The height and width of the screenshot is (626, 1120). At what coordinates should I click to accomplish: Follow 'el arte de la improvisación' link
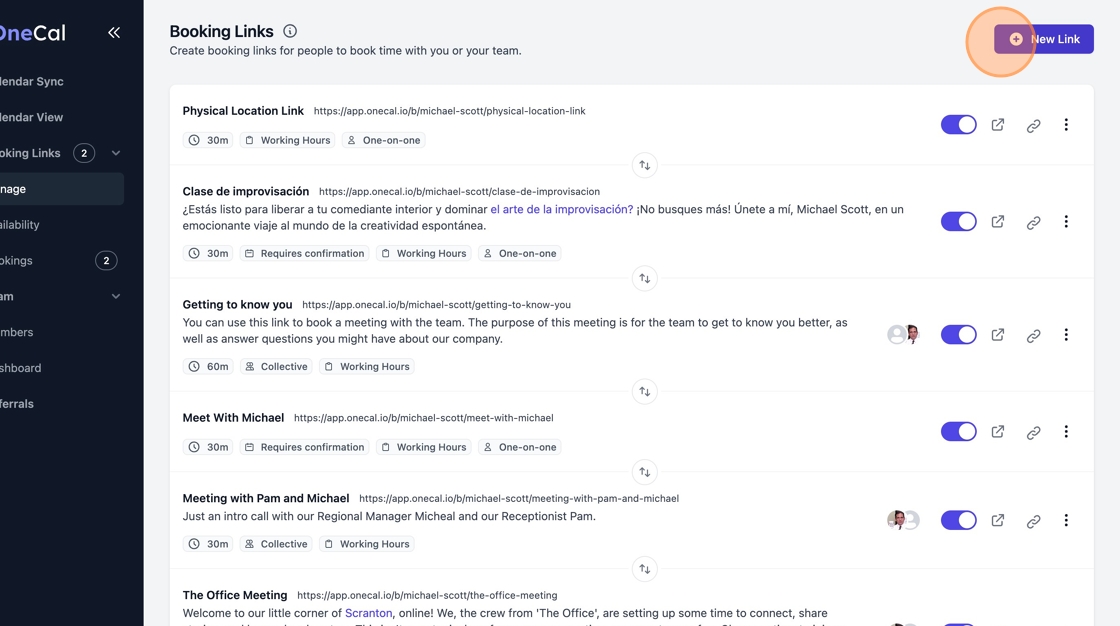click(x=561, y=210)
